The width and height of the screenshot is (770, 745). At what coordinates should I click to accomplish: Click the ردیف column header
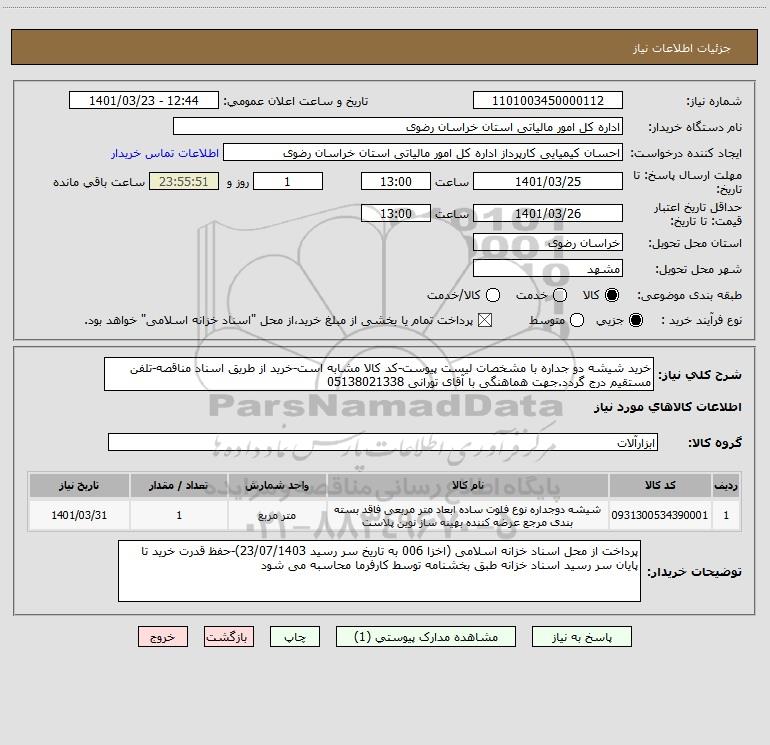coord(726,486)
